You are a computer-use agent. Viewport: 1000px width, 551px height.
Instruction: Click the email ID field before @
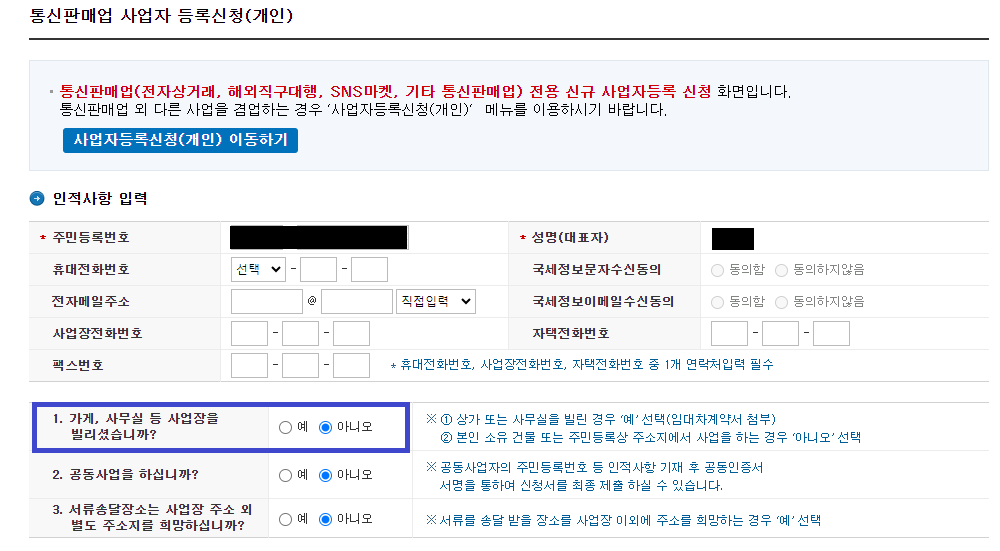pyautogui.click(x=267, y=301)
